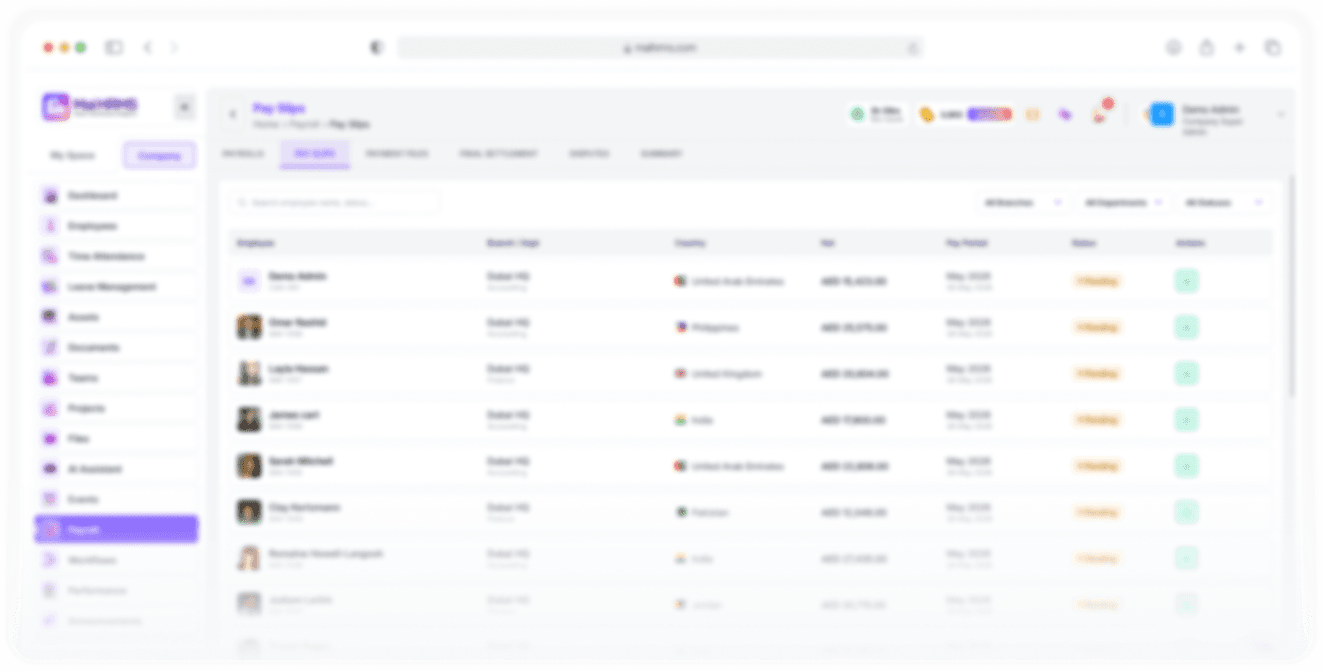Click the notification bell with red badge

[x=1101, y=114]
